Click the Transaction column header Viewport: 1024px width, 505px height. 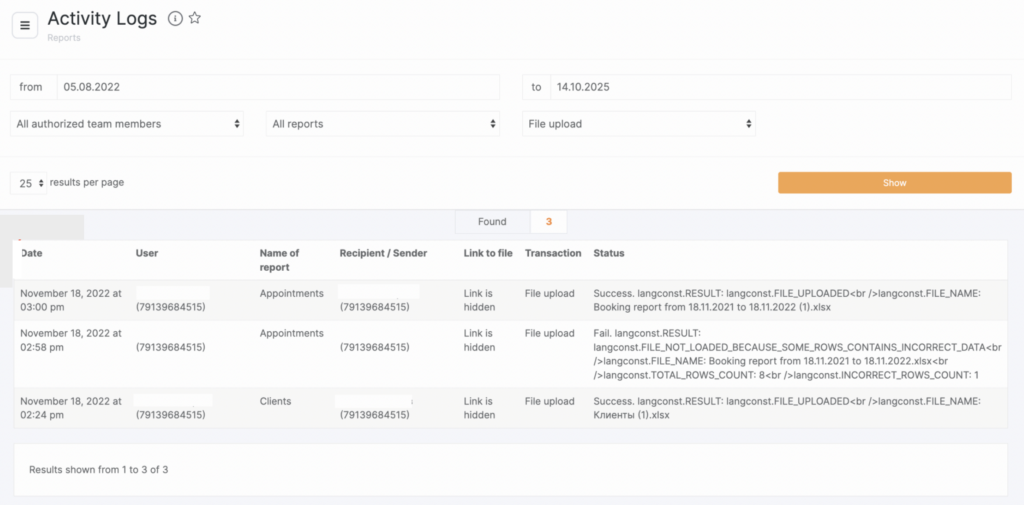click(553, 253)
